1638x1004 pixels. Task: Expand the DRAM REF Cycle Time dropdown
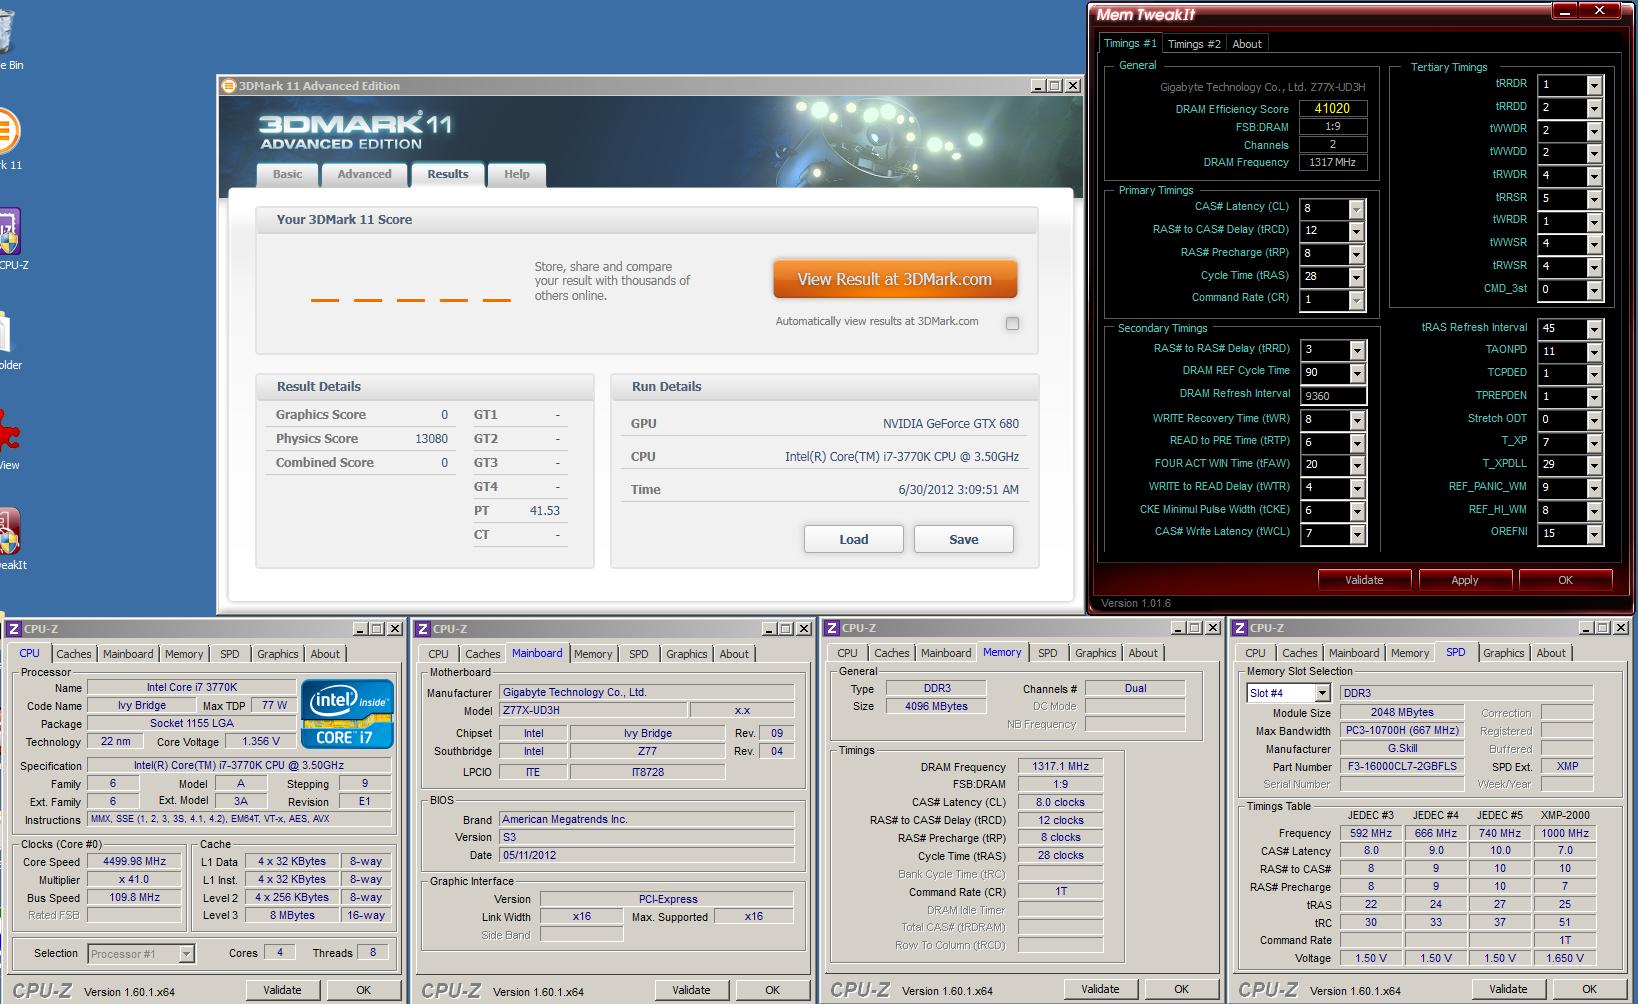pyautogui.click(x=1357, y=374)
